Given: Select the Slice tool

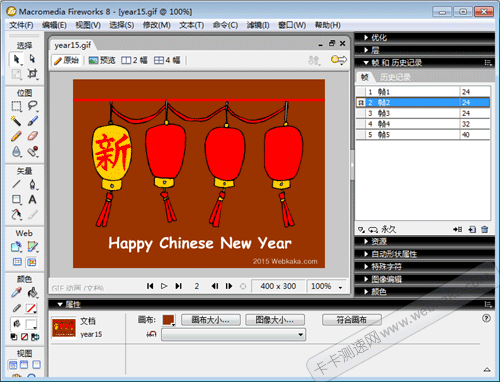Looking at the screenshot, I should pos(32,247).
